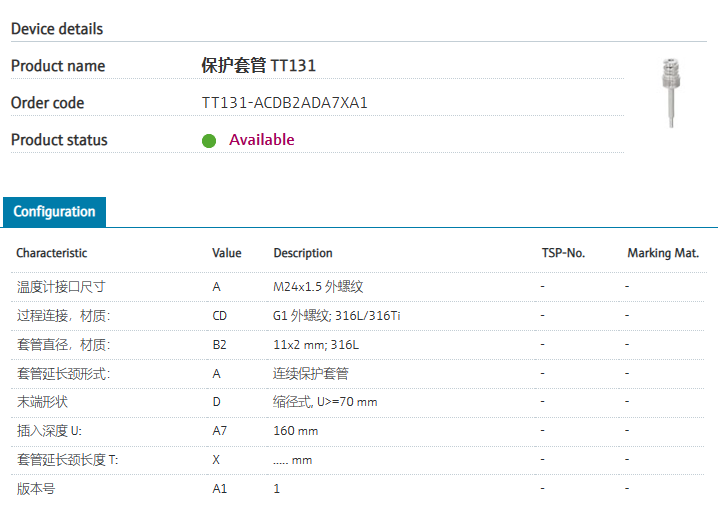The height and width of the screenshot is (514, 718).
Task: Click the TSP-No. column header
Action: pos(562,253)
